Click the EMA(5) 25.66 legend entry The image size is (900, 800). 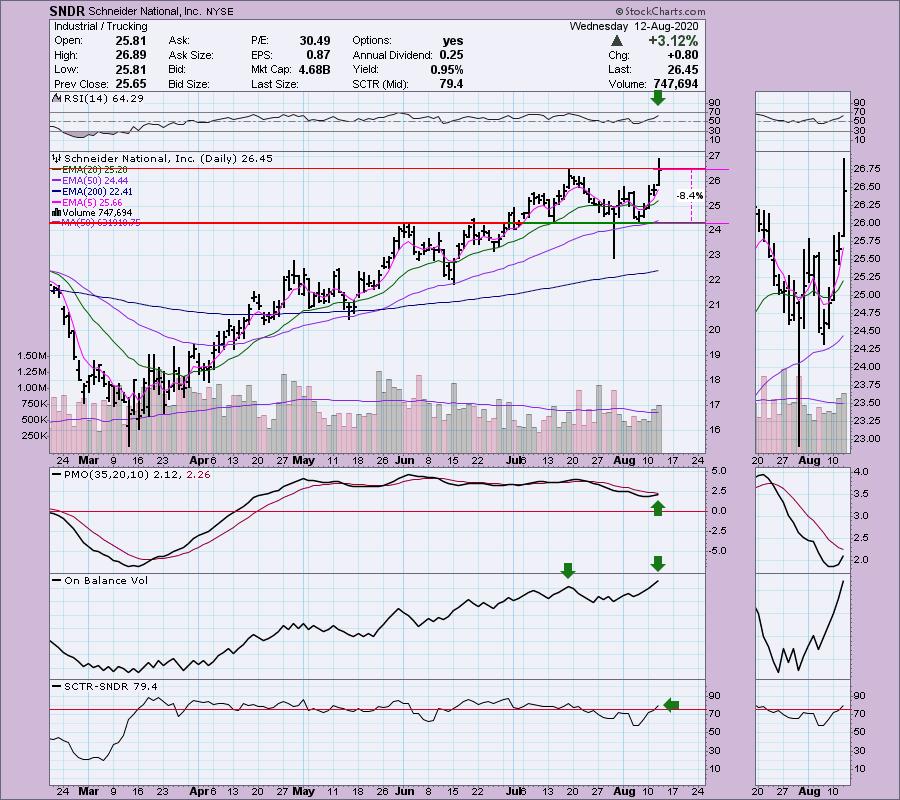(92, 203)
